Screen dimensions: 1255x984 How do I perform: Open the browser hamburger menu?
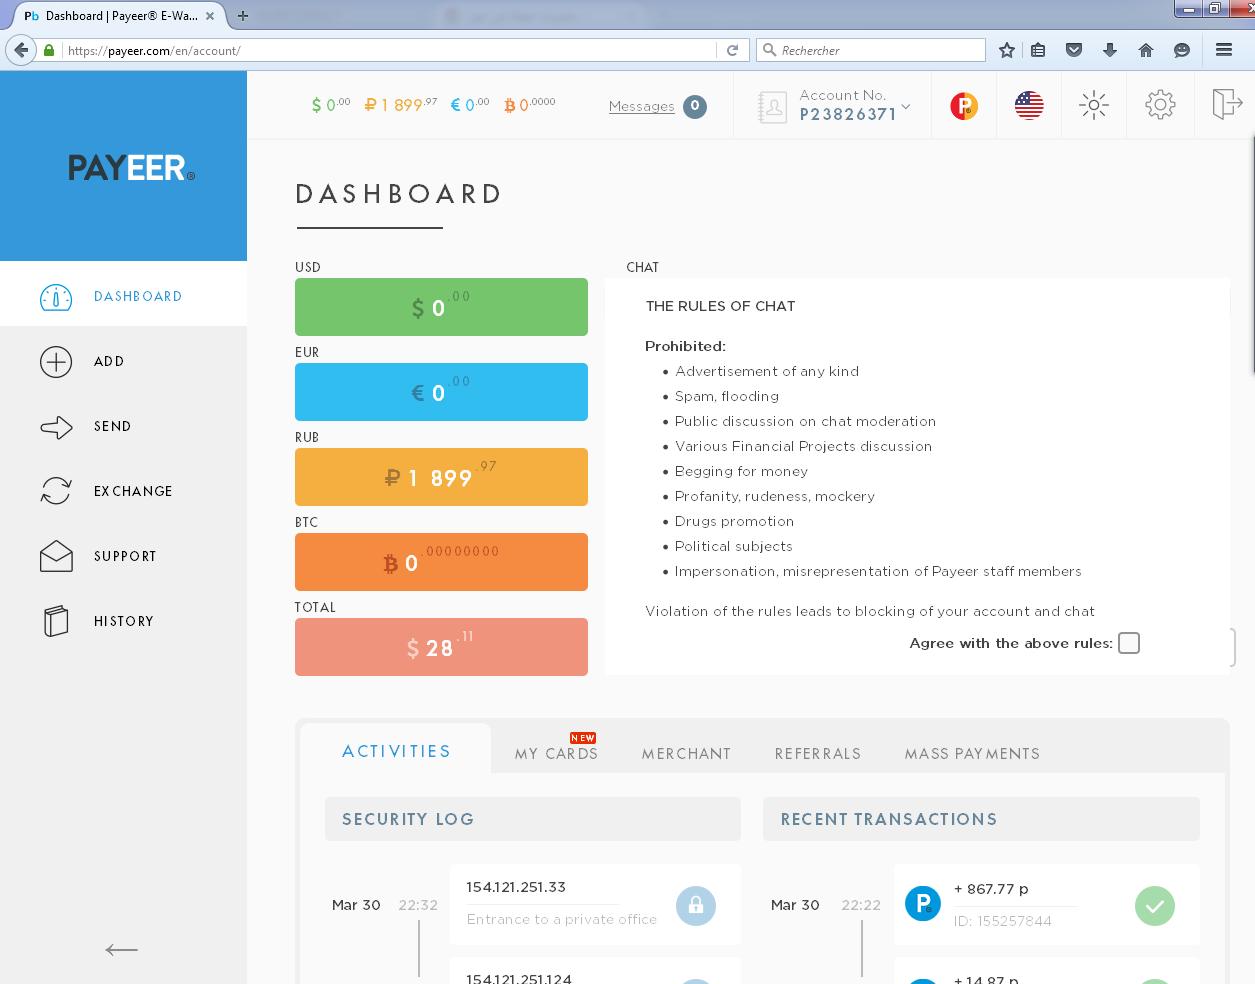pos(1224,50)
